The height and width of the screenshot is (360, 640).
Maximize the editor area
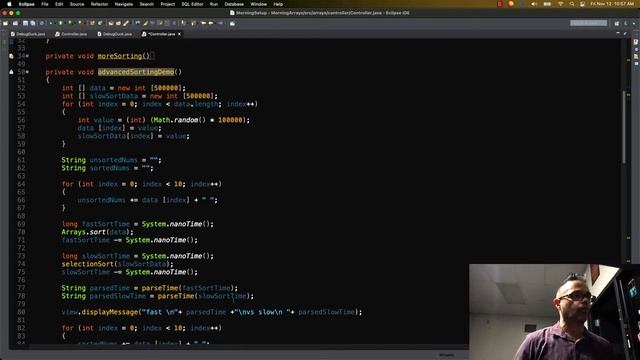625,33
